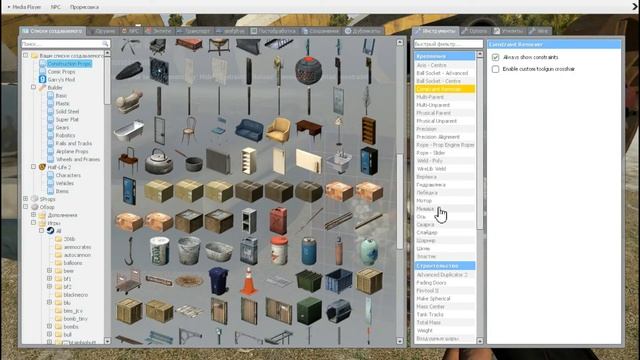Spawn the metal kettle prop

tap(159, 161)
